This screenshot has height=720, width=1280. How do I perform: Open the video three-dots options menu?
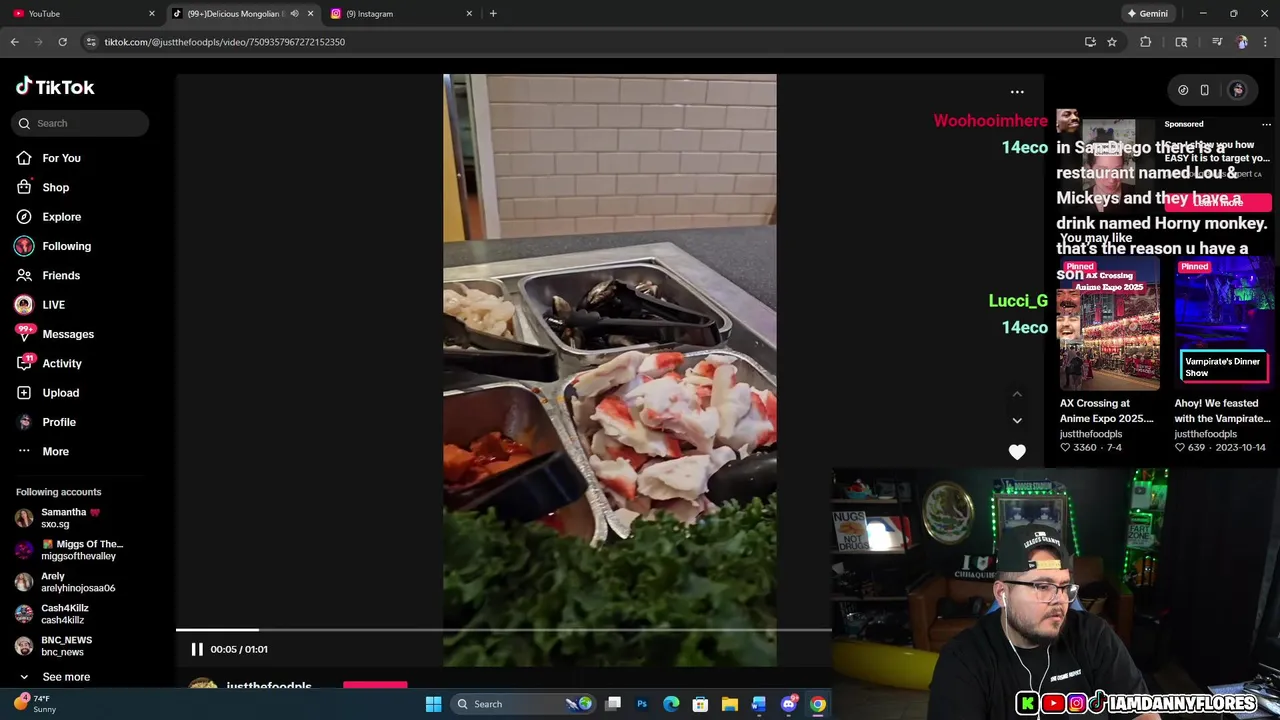coord(1017,92)
